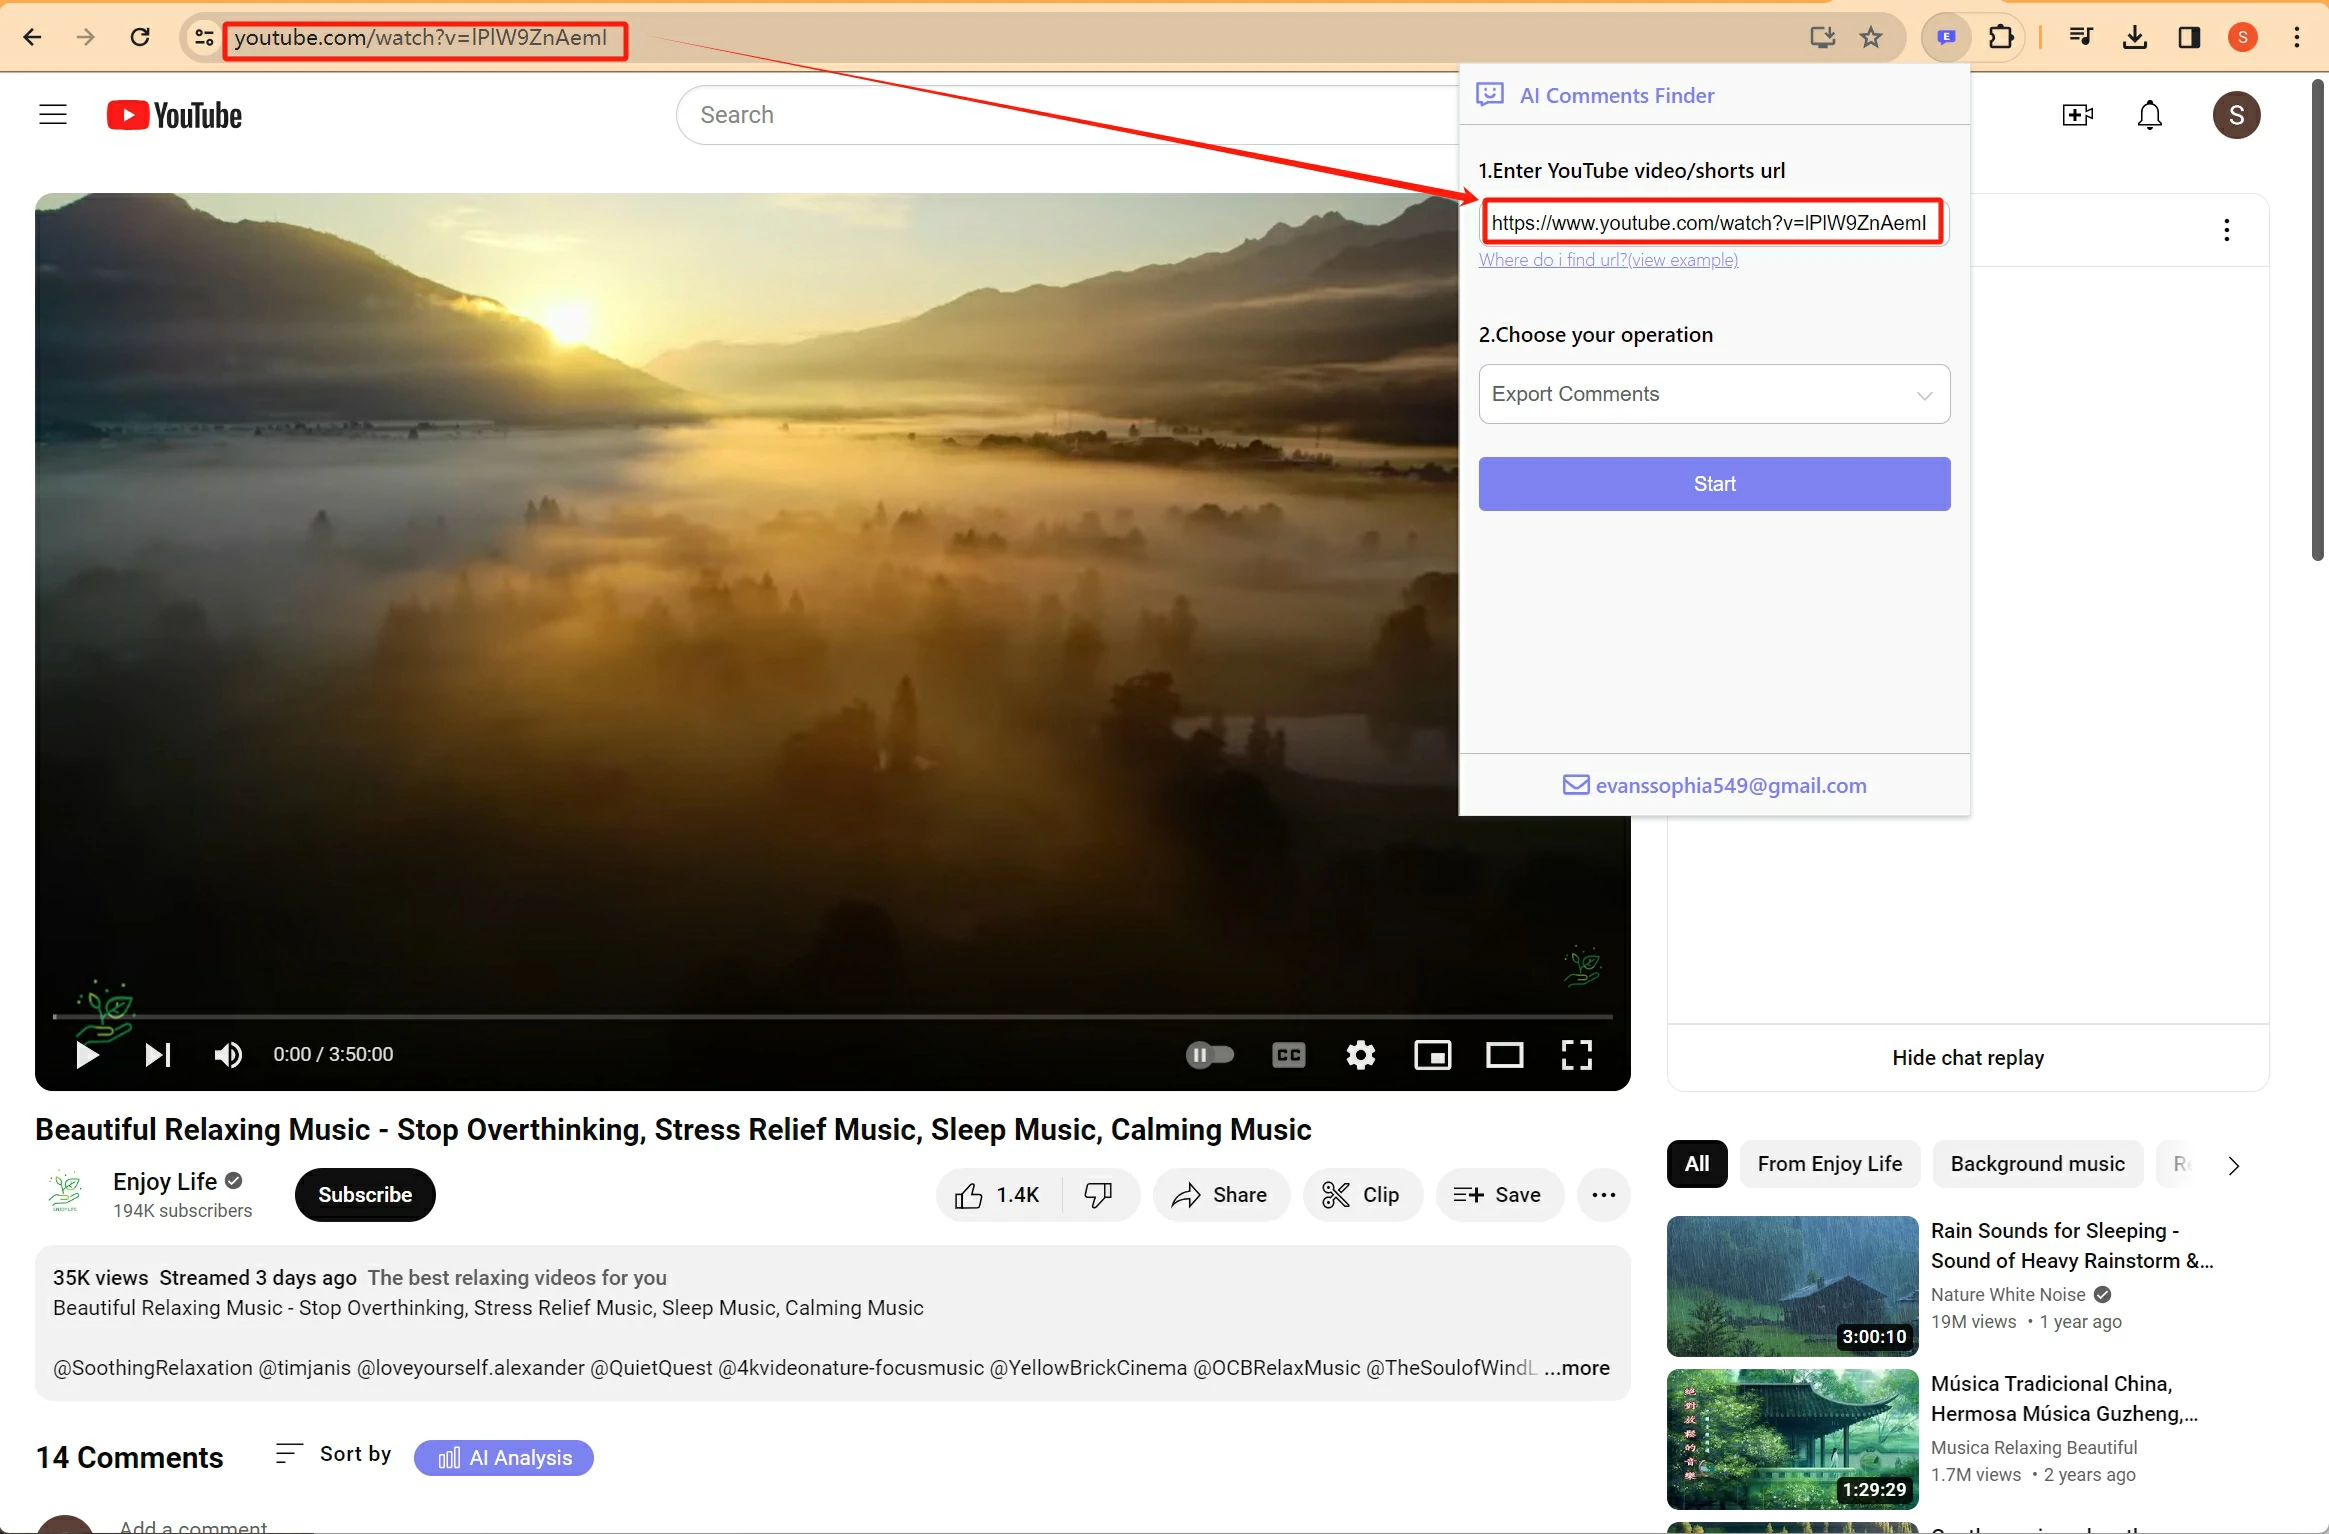This screenshot has width=2329, height=1534.
Task: Click Hide chat replay
Action: click(x=1968, y=1058)
